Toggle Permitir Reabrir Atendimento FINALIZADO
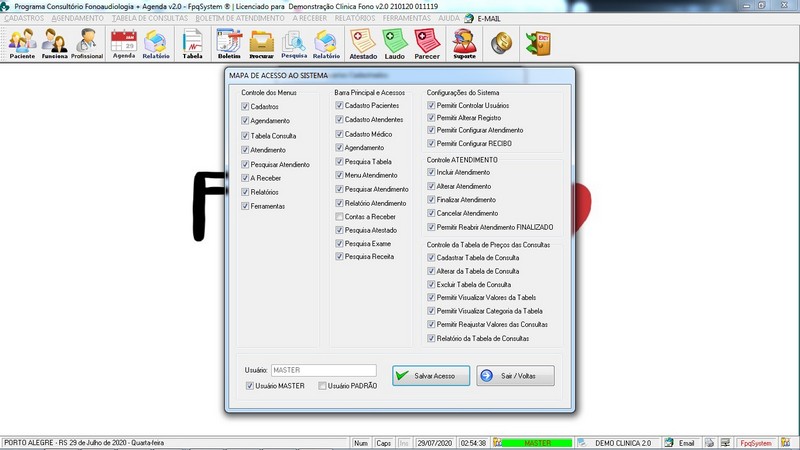This screenshot has width=800, height=450. tap(431, 227)
